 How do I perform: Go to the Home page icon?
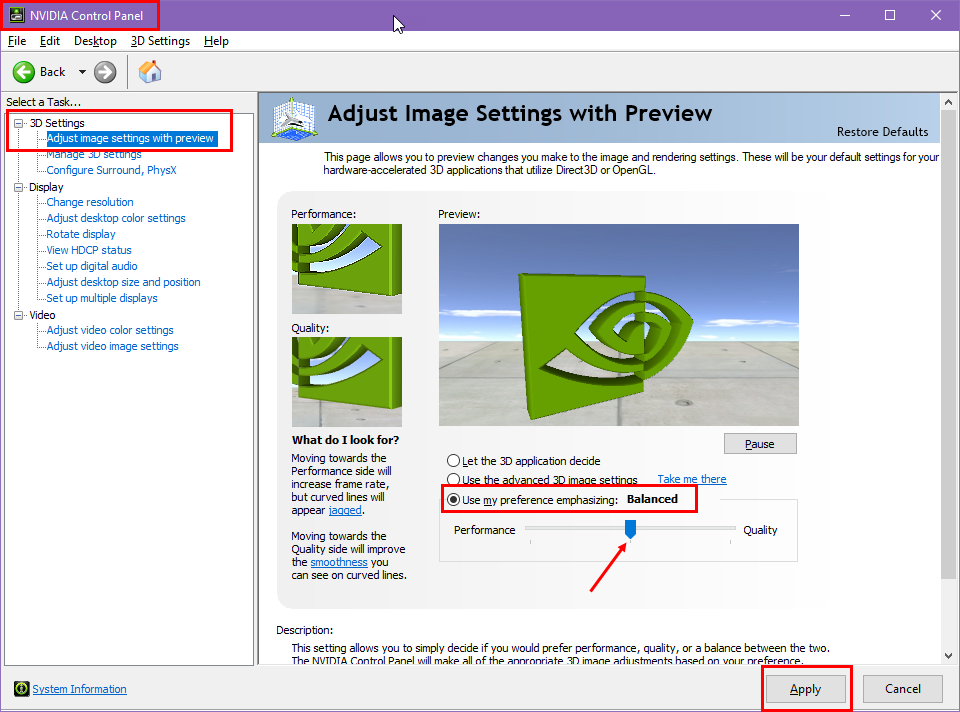pyautogui.click(x=150, y=72)
